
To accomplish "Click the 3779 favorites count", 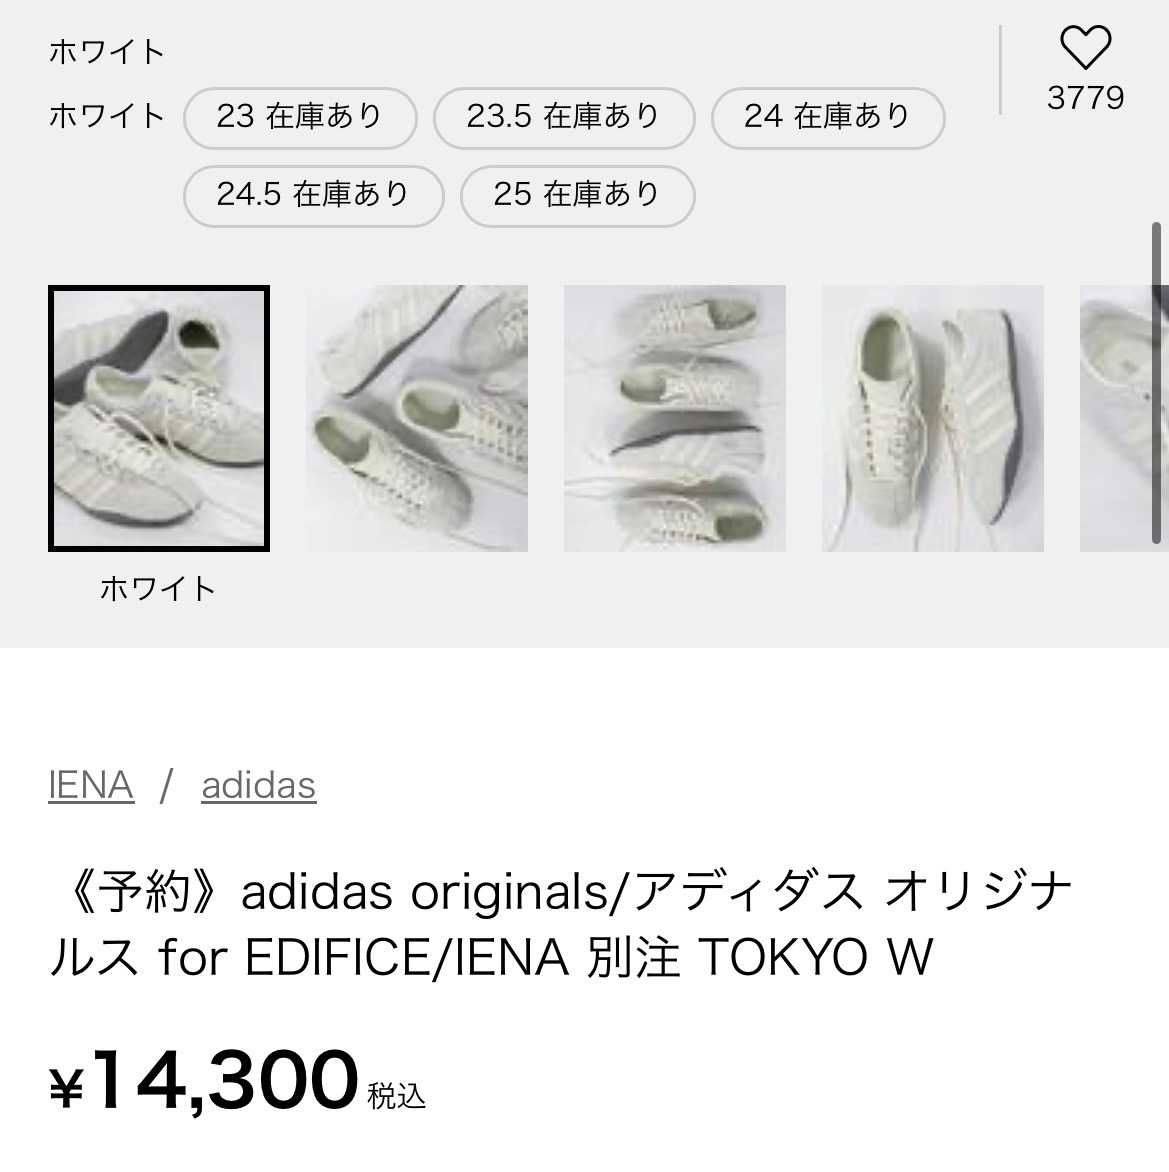I will click(x=1085, y=98).
